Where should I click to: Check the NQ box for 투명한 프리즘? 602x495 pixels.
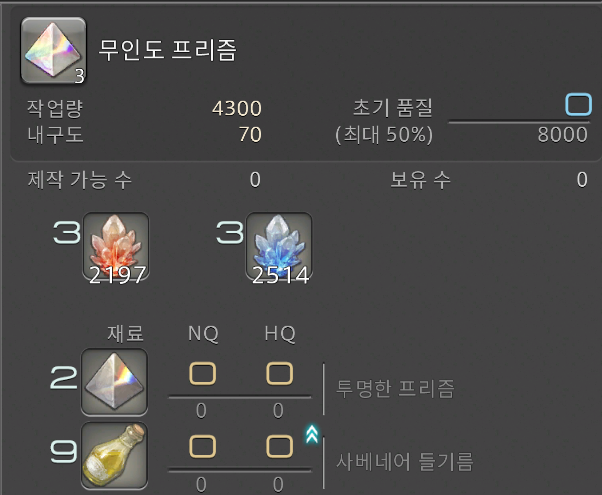click(x=202, y=373)
